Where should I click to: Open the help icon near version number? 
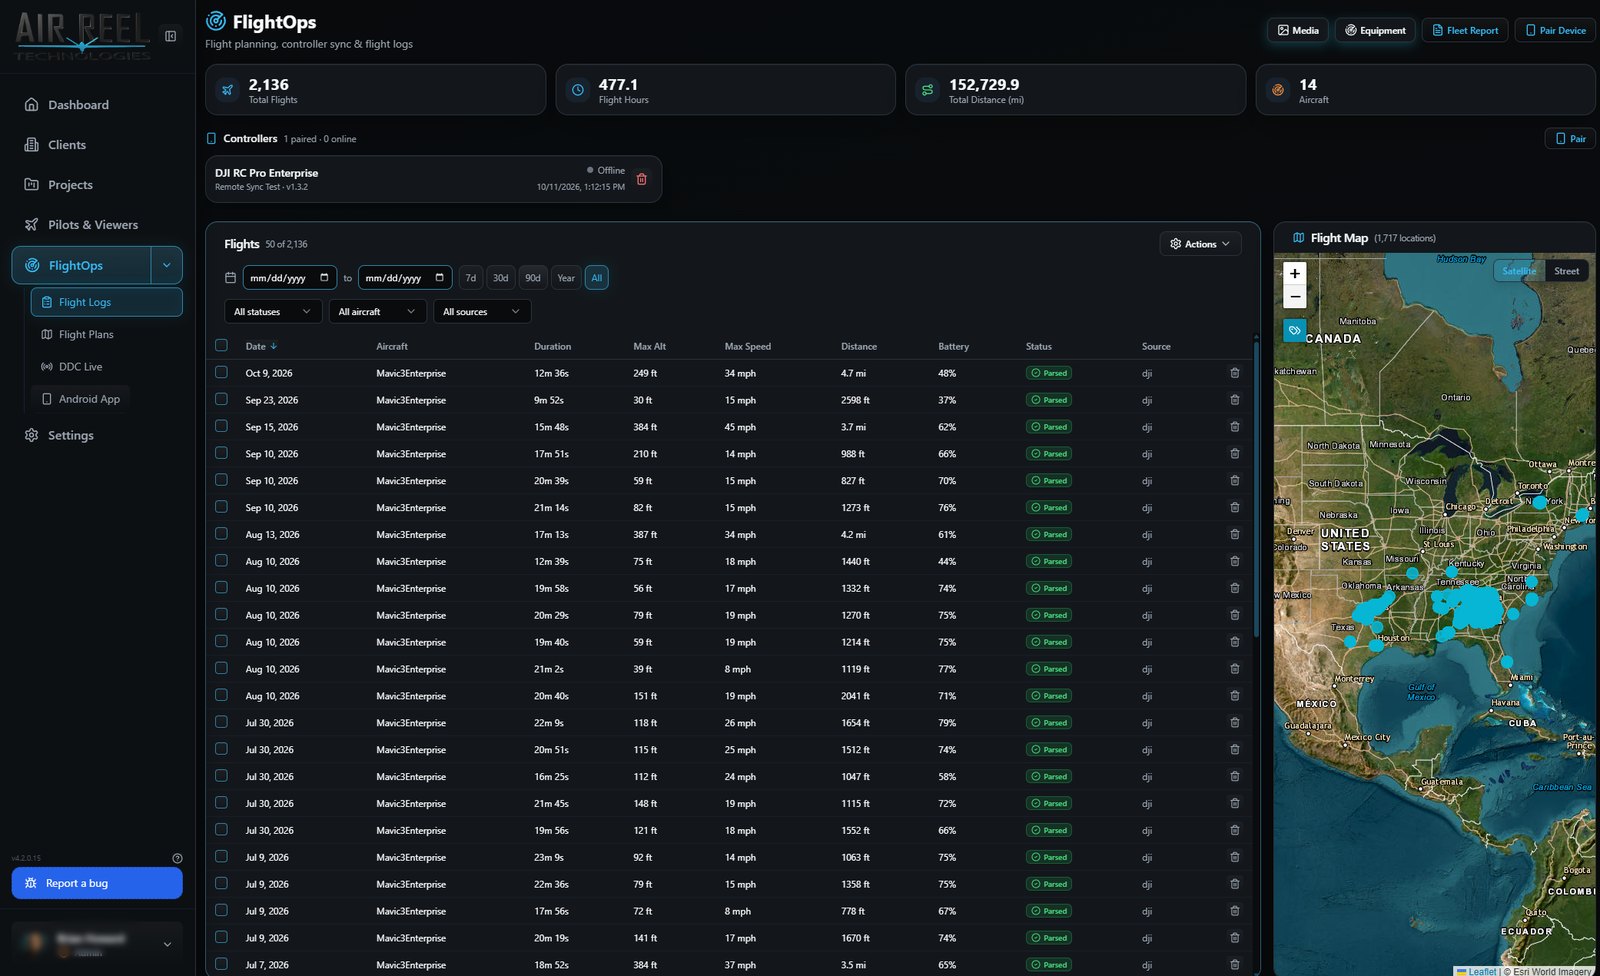point(177,858)
